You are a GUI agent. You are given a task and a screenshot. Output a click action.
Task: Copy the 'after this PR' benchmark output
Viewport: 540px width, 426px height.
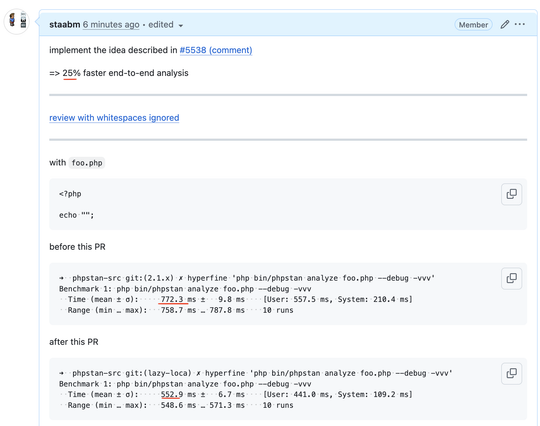(x=511, y=373)
